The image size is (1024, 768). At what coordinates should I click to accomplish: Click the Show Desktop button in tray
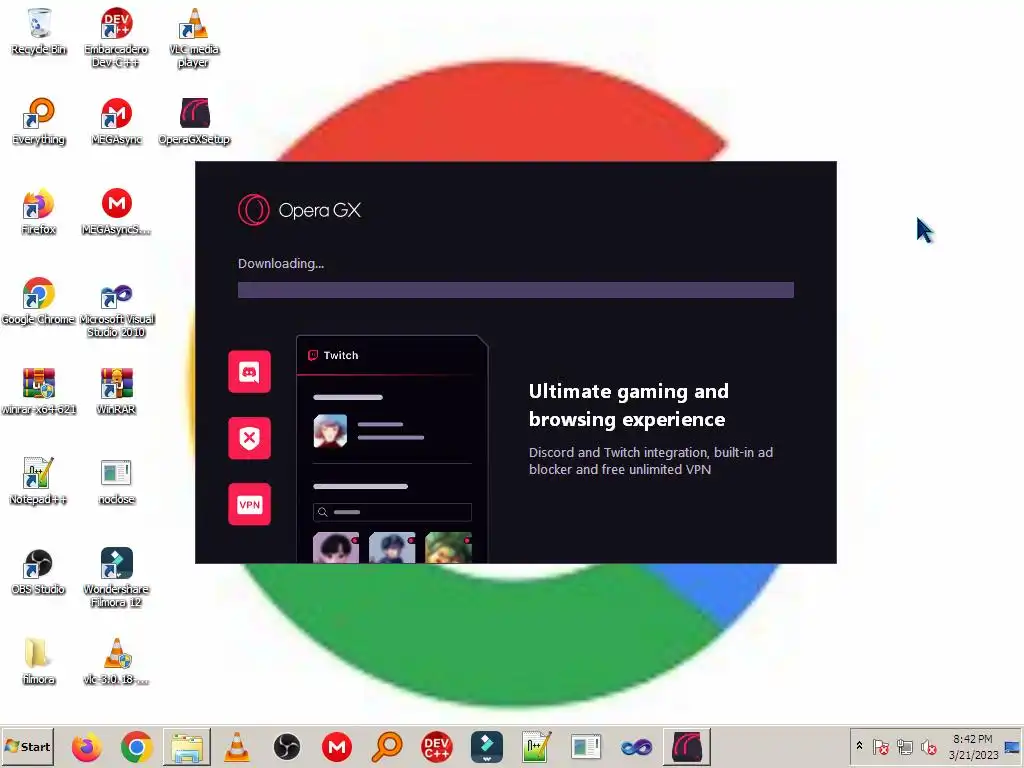click(1013, 746)
